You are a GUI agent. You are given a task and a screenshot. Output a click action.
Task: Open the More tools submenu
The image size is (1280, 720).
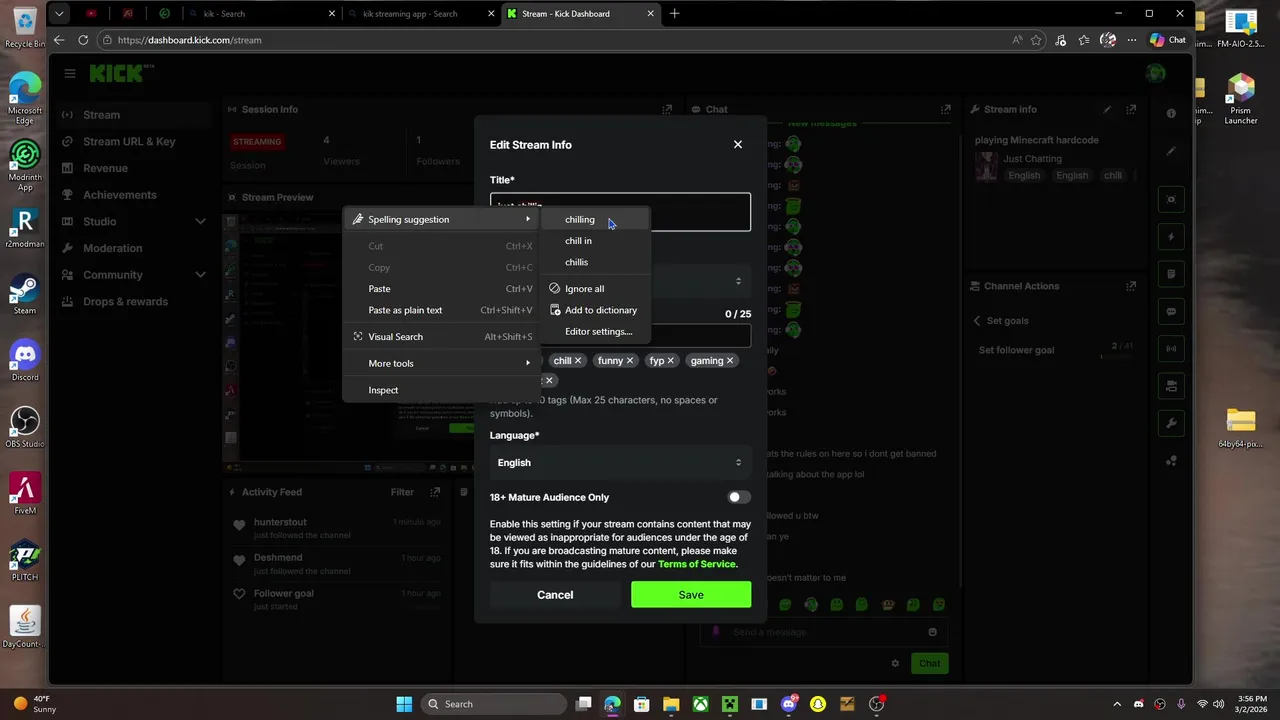pyautogui.click(x=442, y=363)
